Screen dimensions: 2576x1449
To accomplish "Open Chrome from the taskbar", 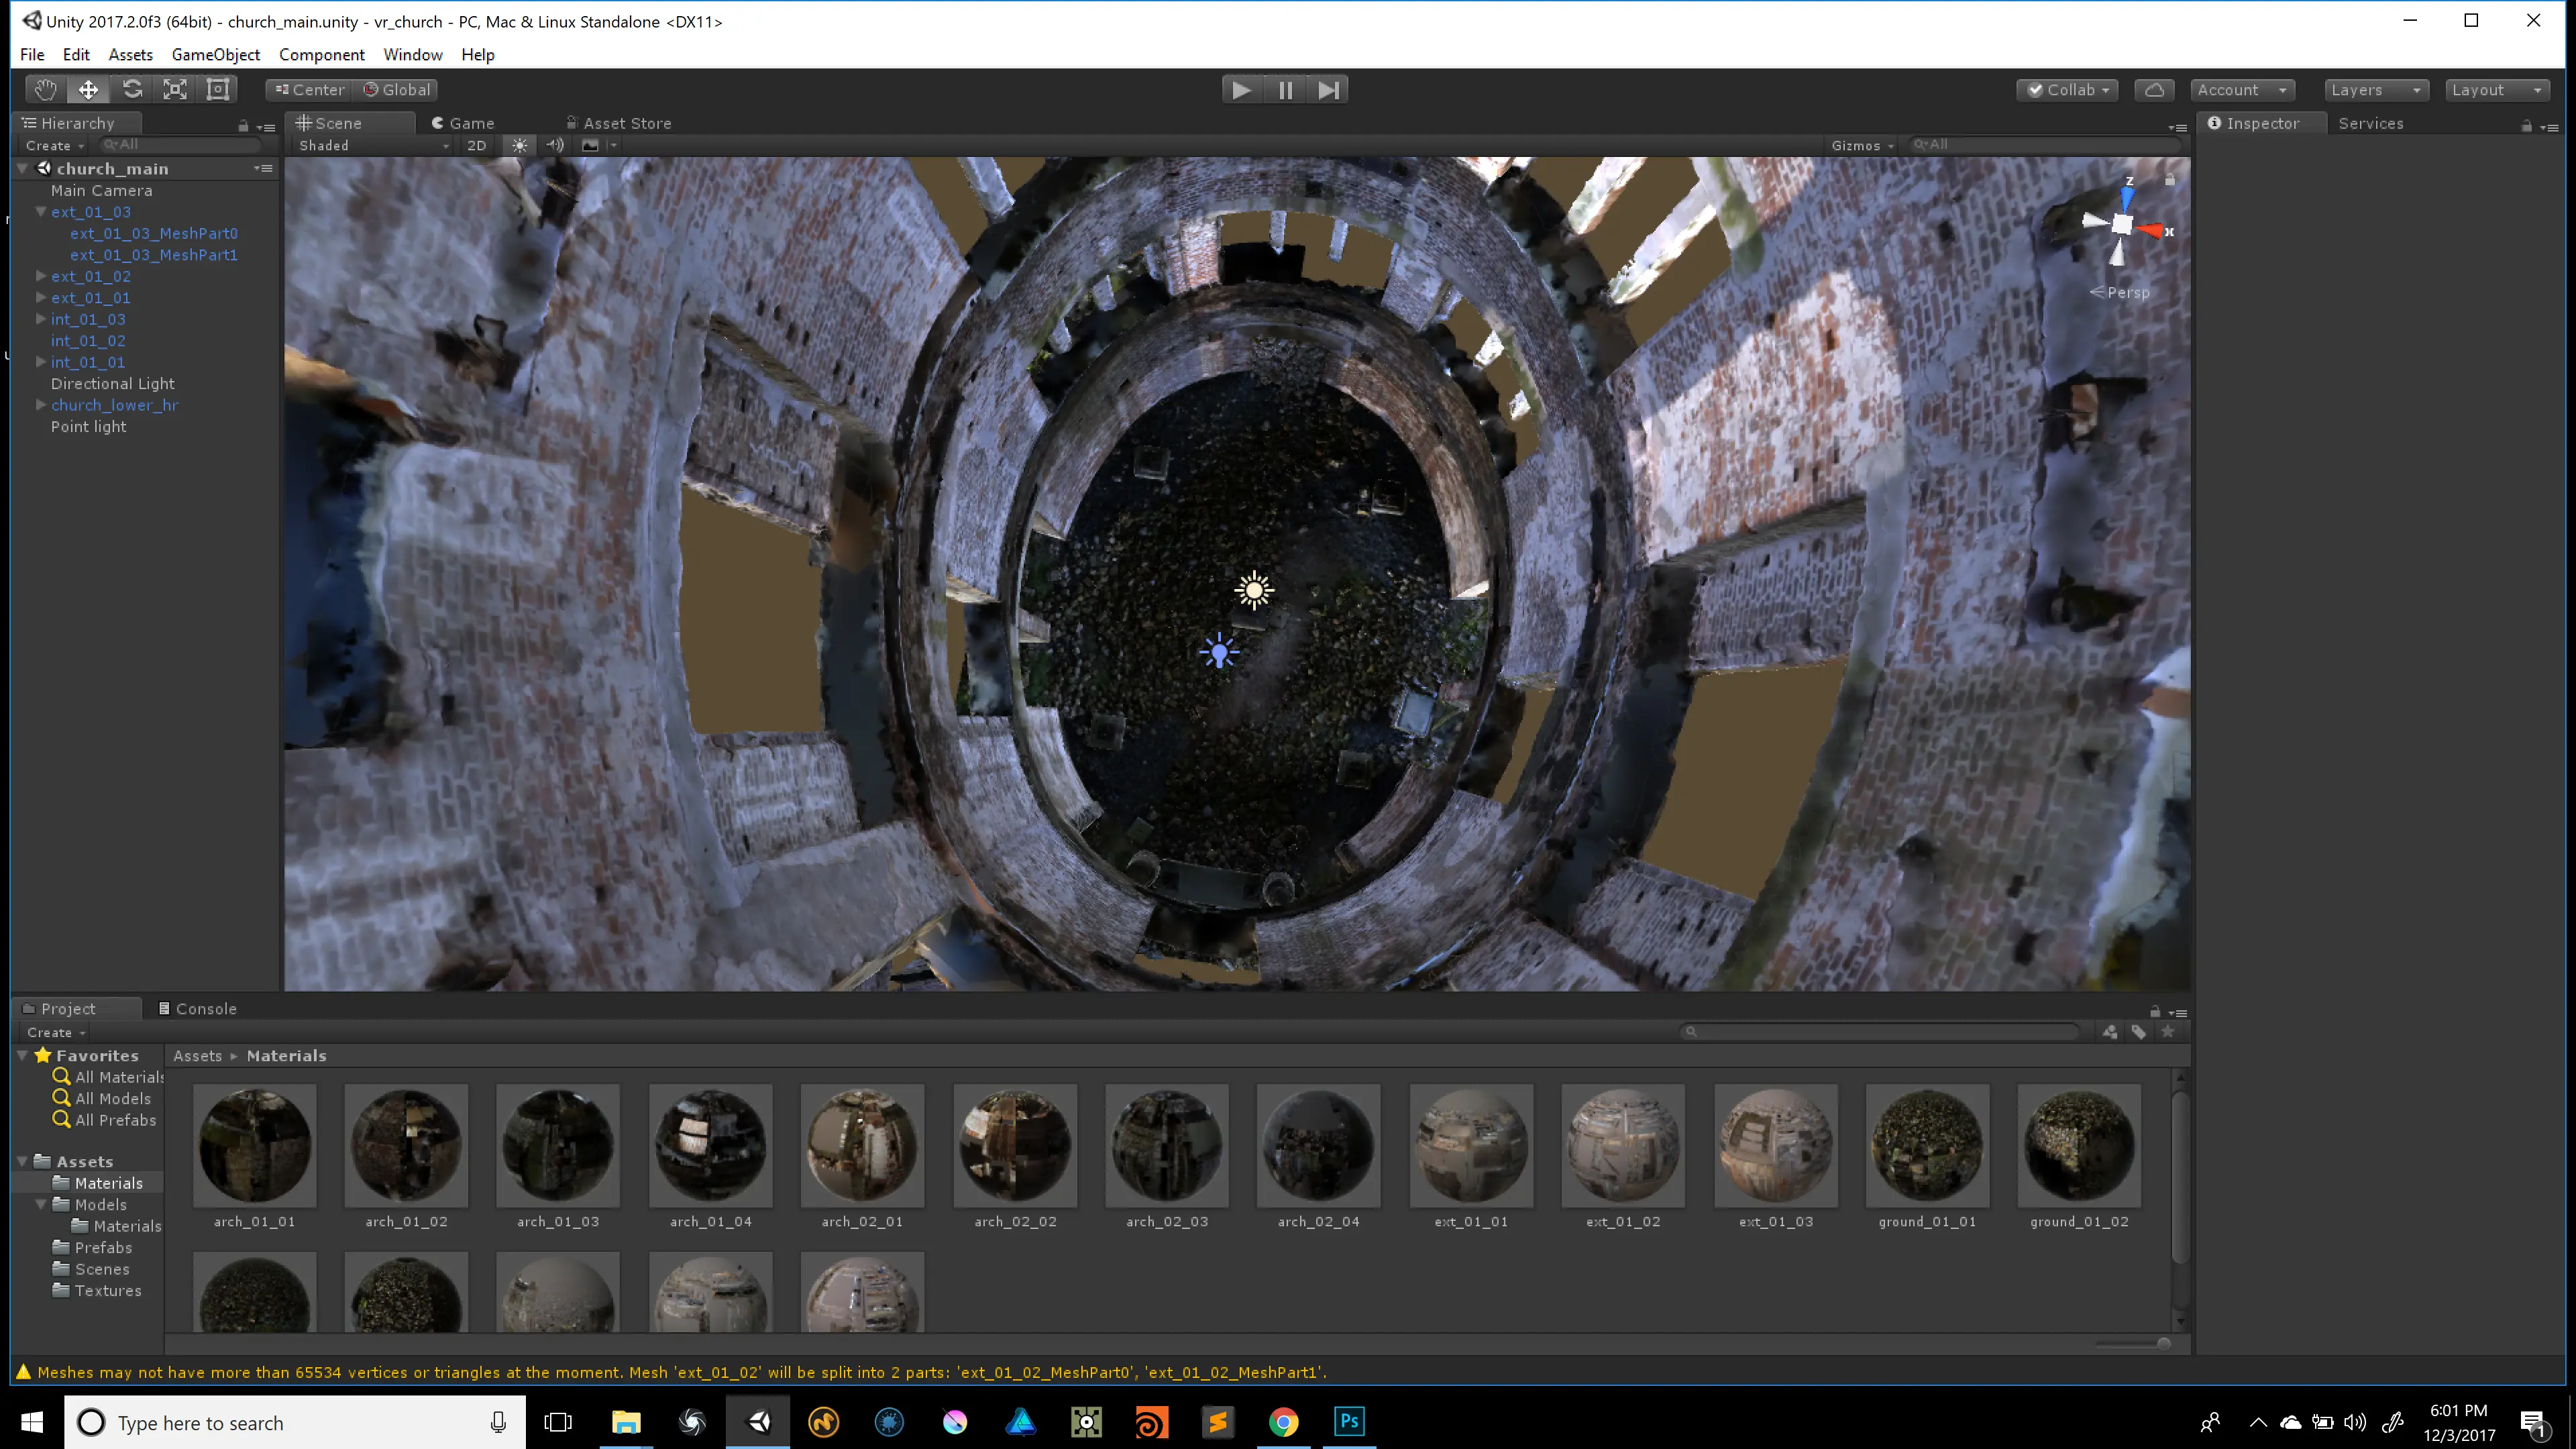I will (1283, 1421).
